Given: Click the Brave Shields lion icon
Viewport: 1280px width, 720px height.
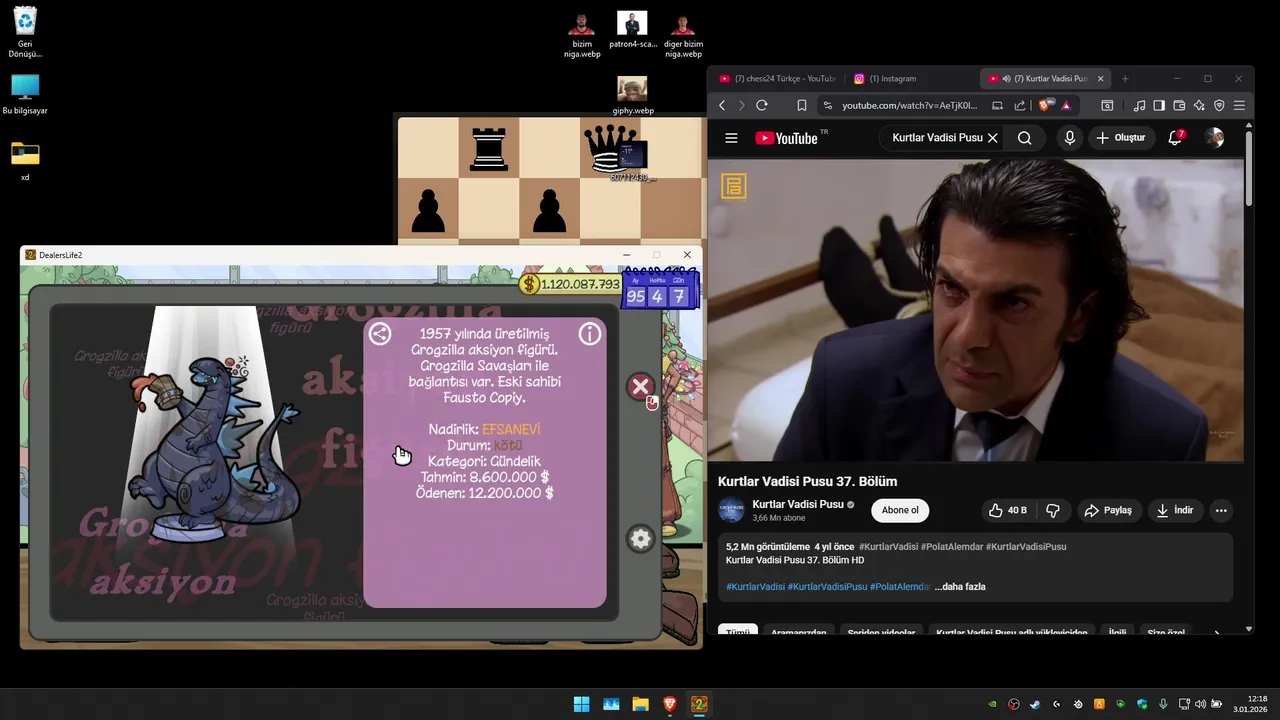Looking at the screenshot, I should click(x=1046, y=105).
